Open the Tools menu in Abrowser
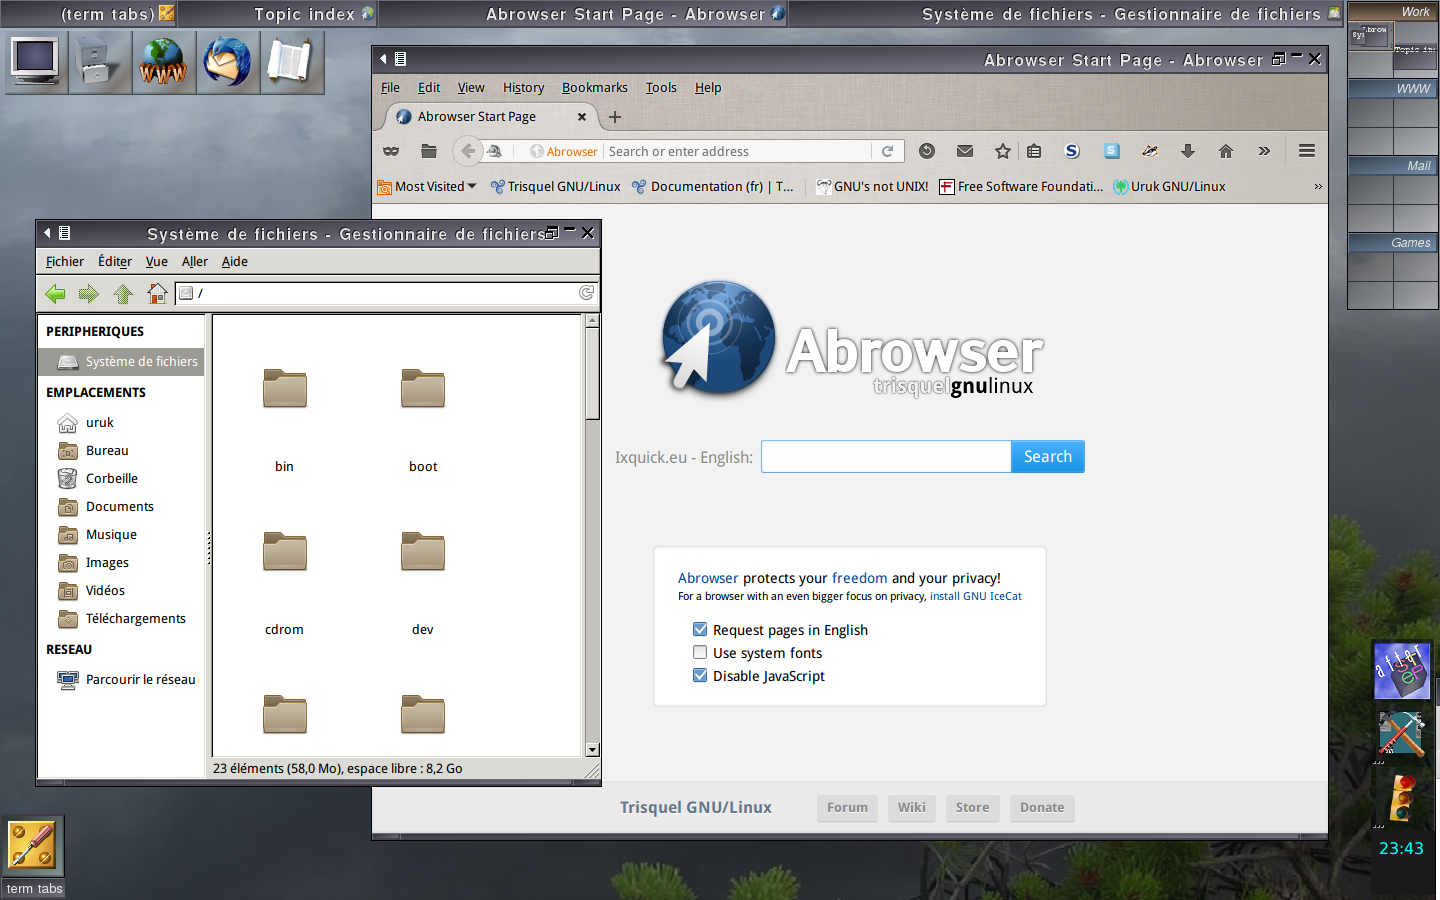The height and width of the screenshot is (900, 1440). [x=661, y=88]
